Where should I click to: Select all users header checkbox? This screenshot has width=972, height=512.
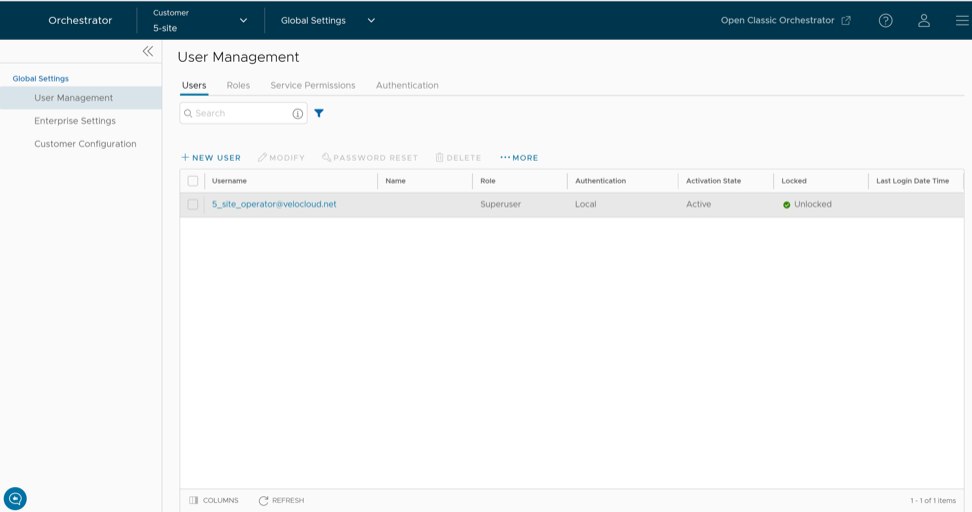(x=193, y=181)
